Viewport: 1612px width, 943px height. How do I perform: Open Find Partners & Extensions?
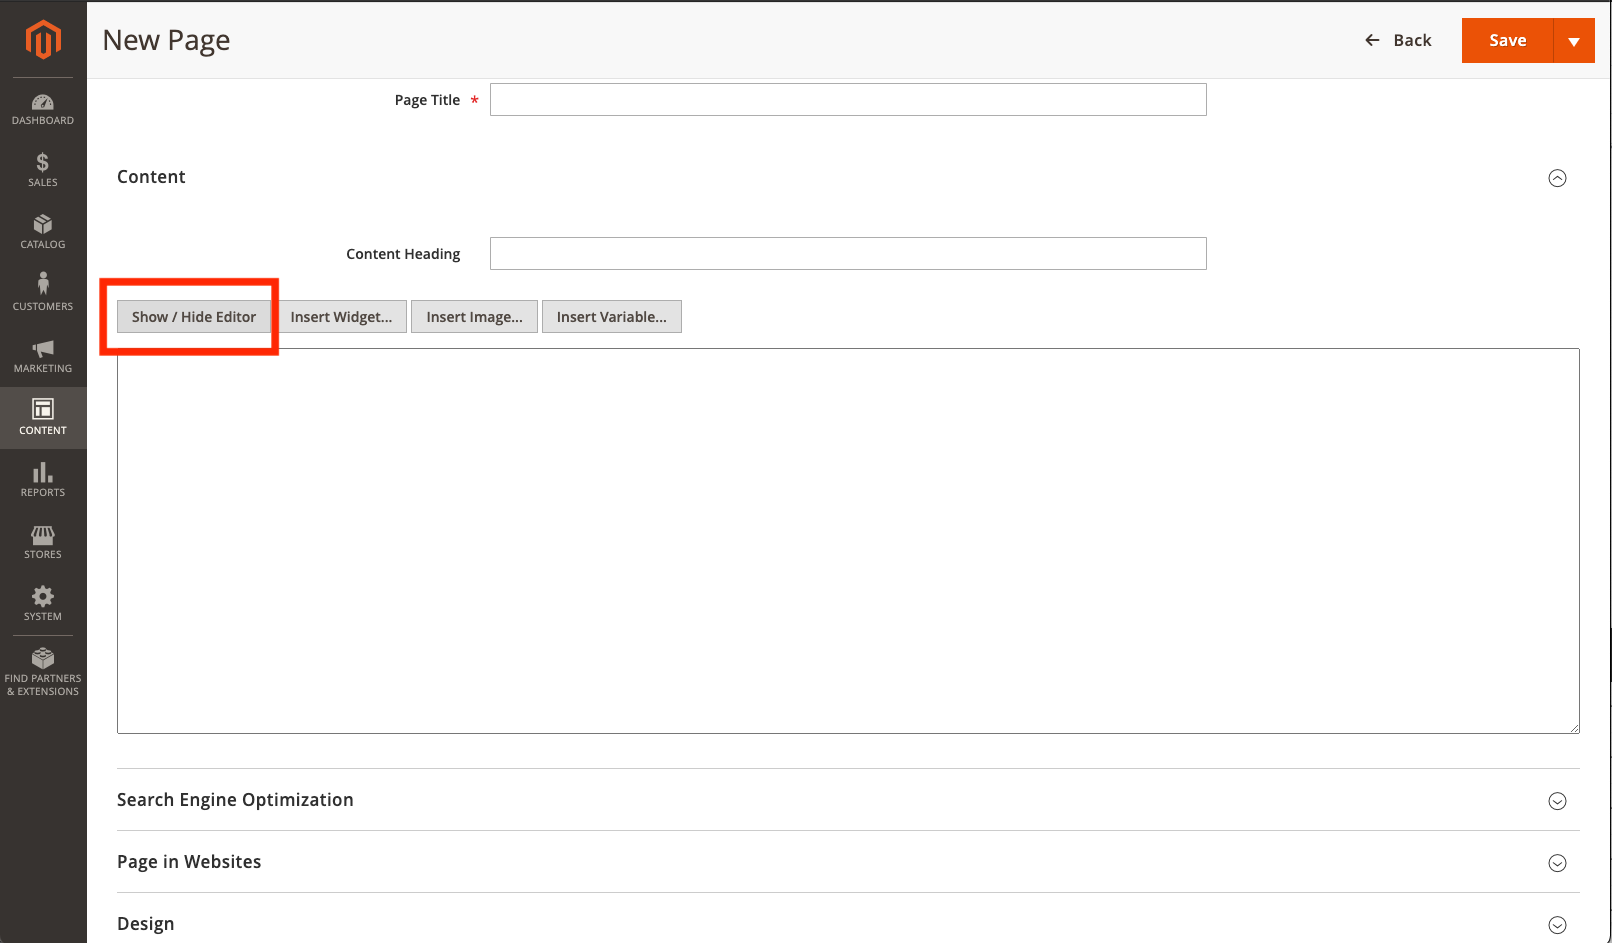43,671
